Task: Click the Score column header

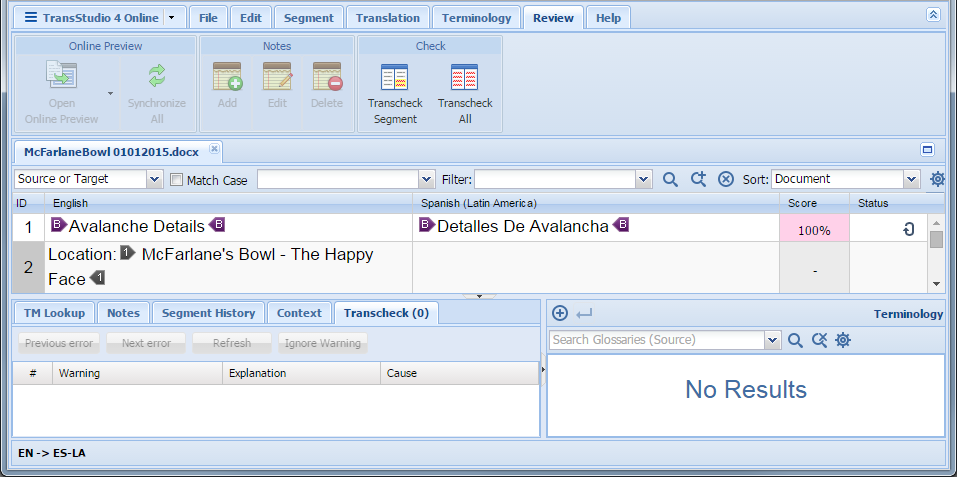Action: (814, 203)
